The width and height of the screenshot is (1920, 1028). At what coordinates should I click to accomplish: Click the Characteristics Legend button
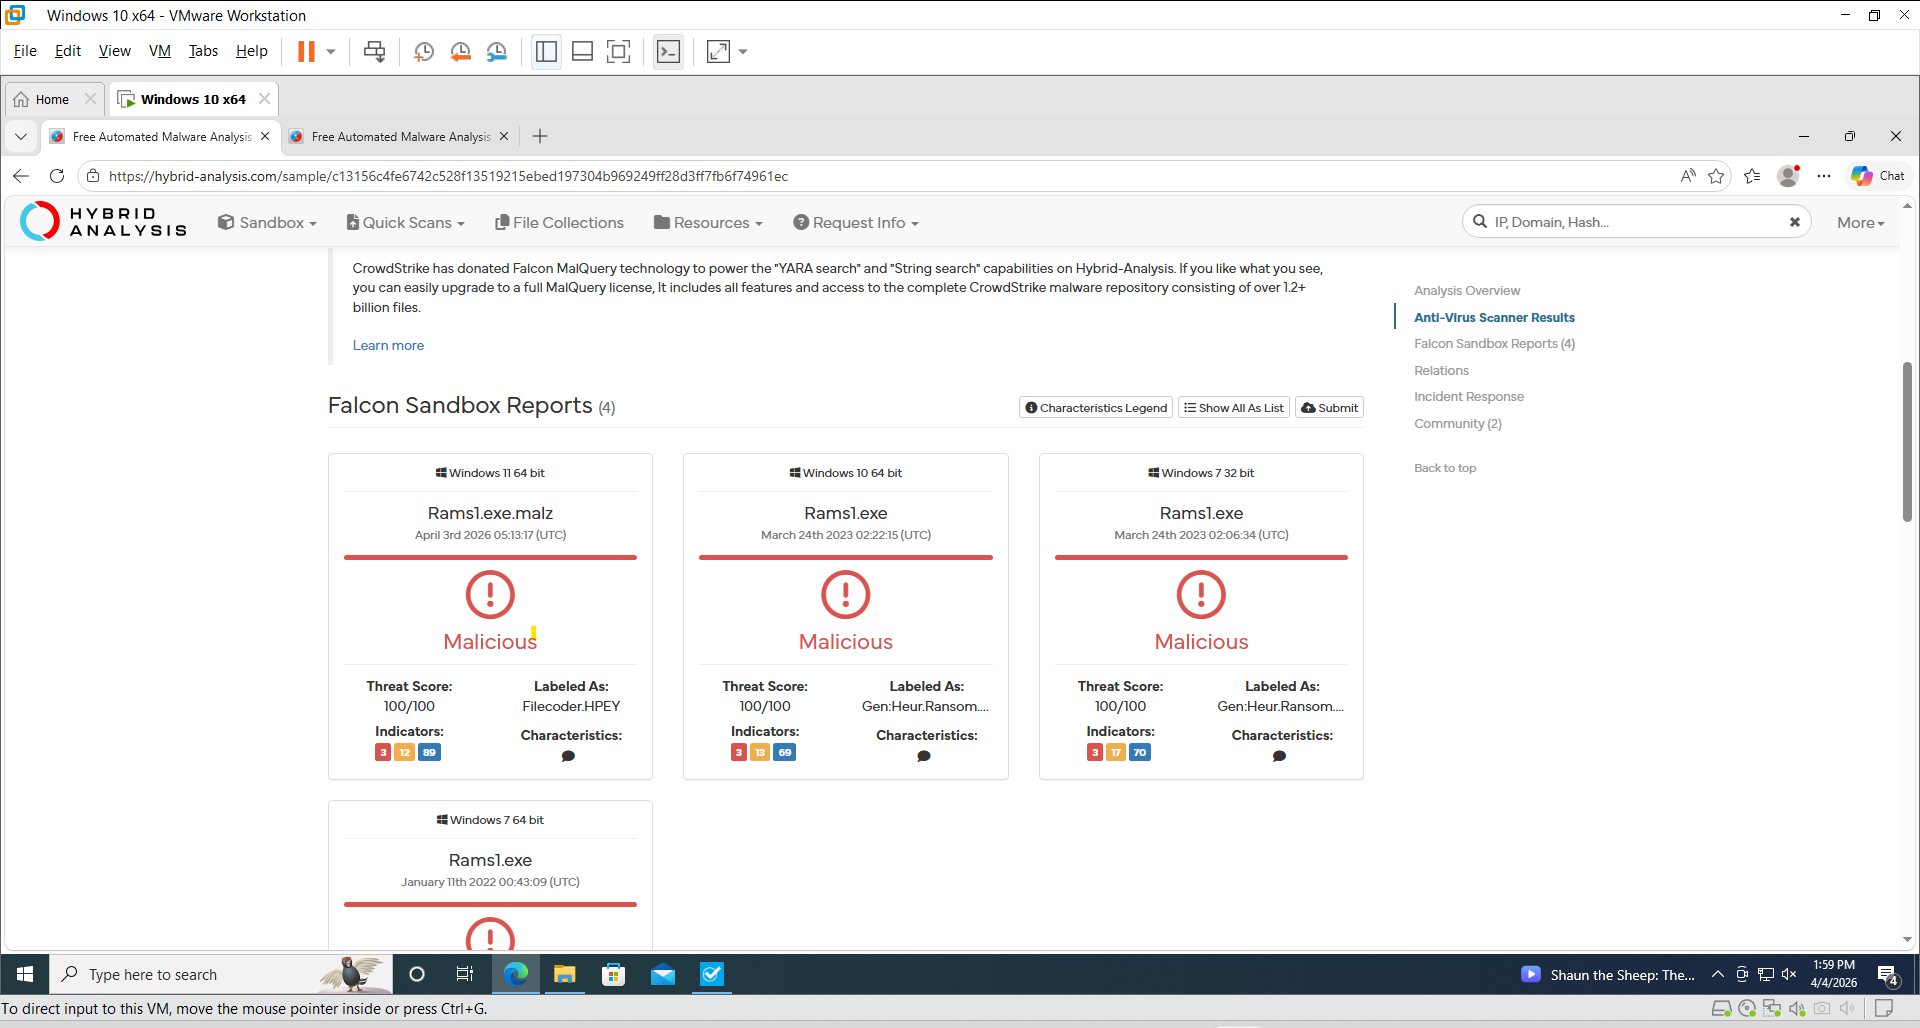(x=1096, y=407)
